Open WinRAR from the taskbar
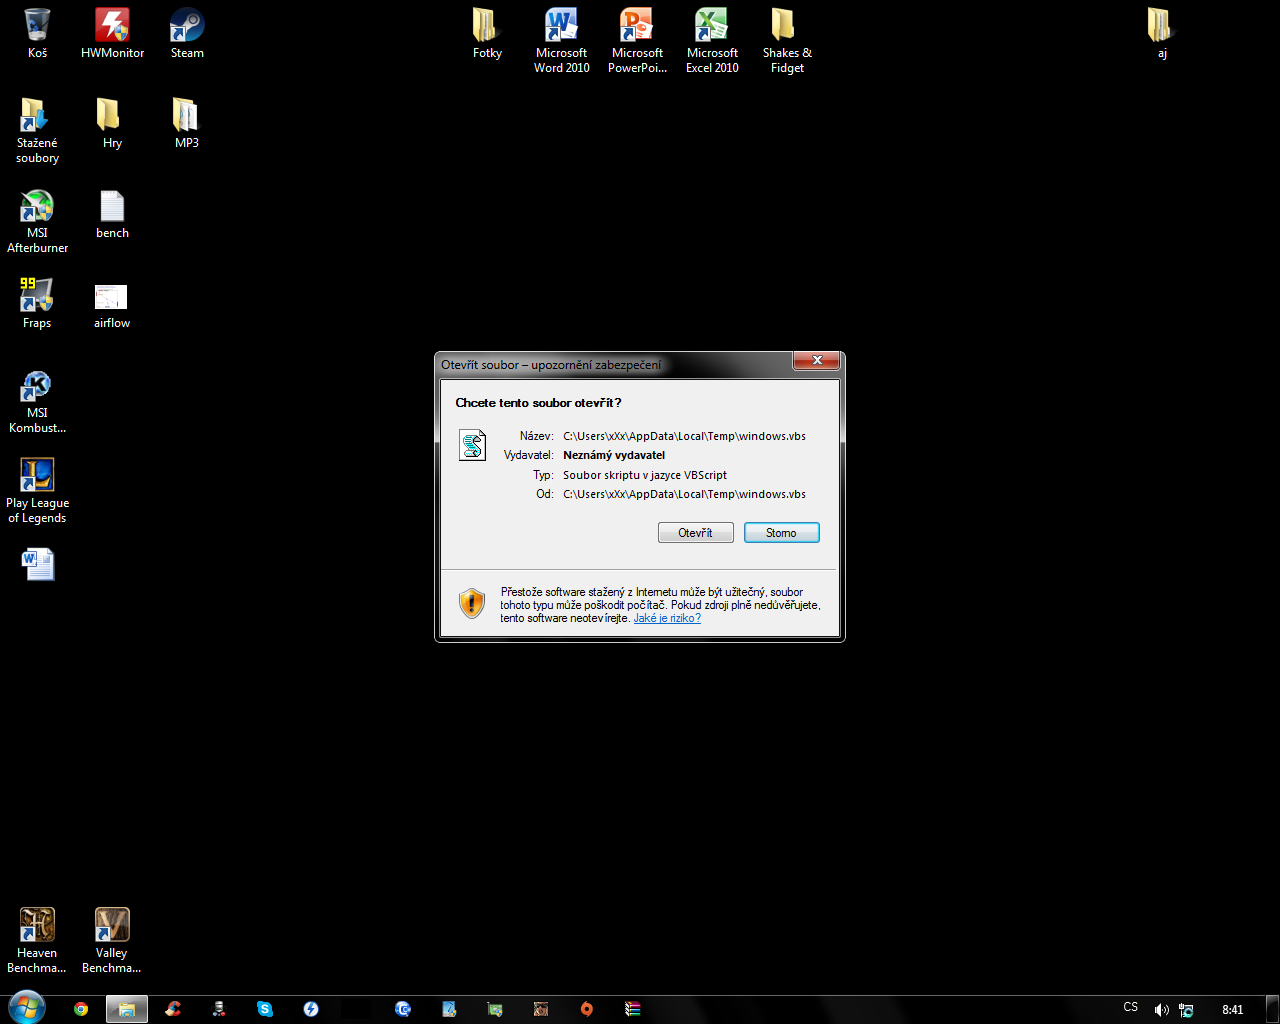The width and height of the screenshot is (1281, 1024). [x=633, y=1009]
